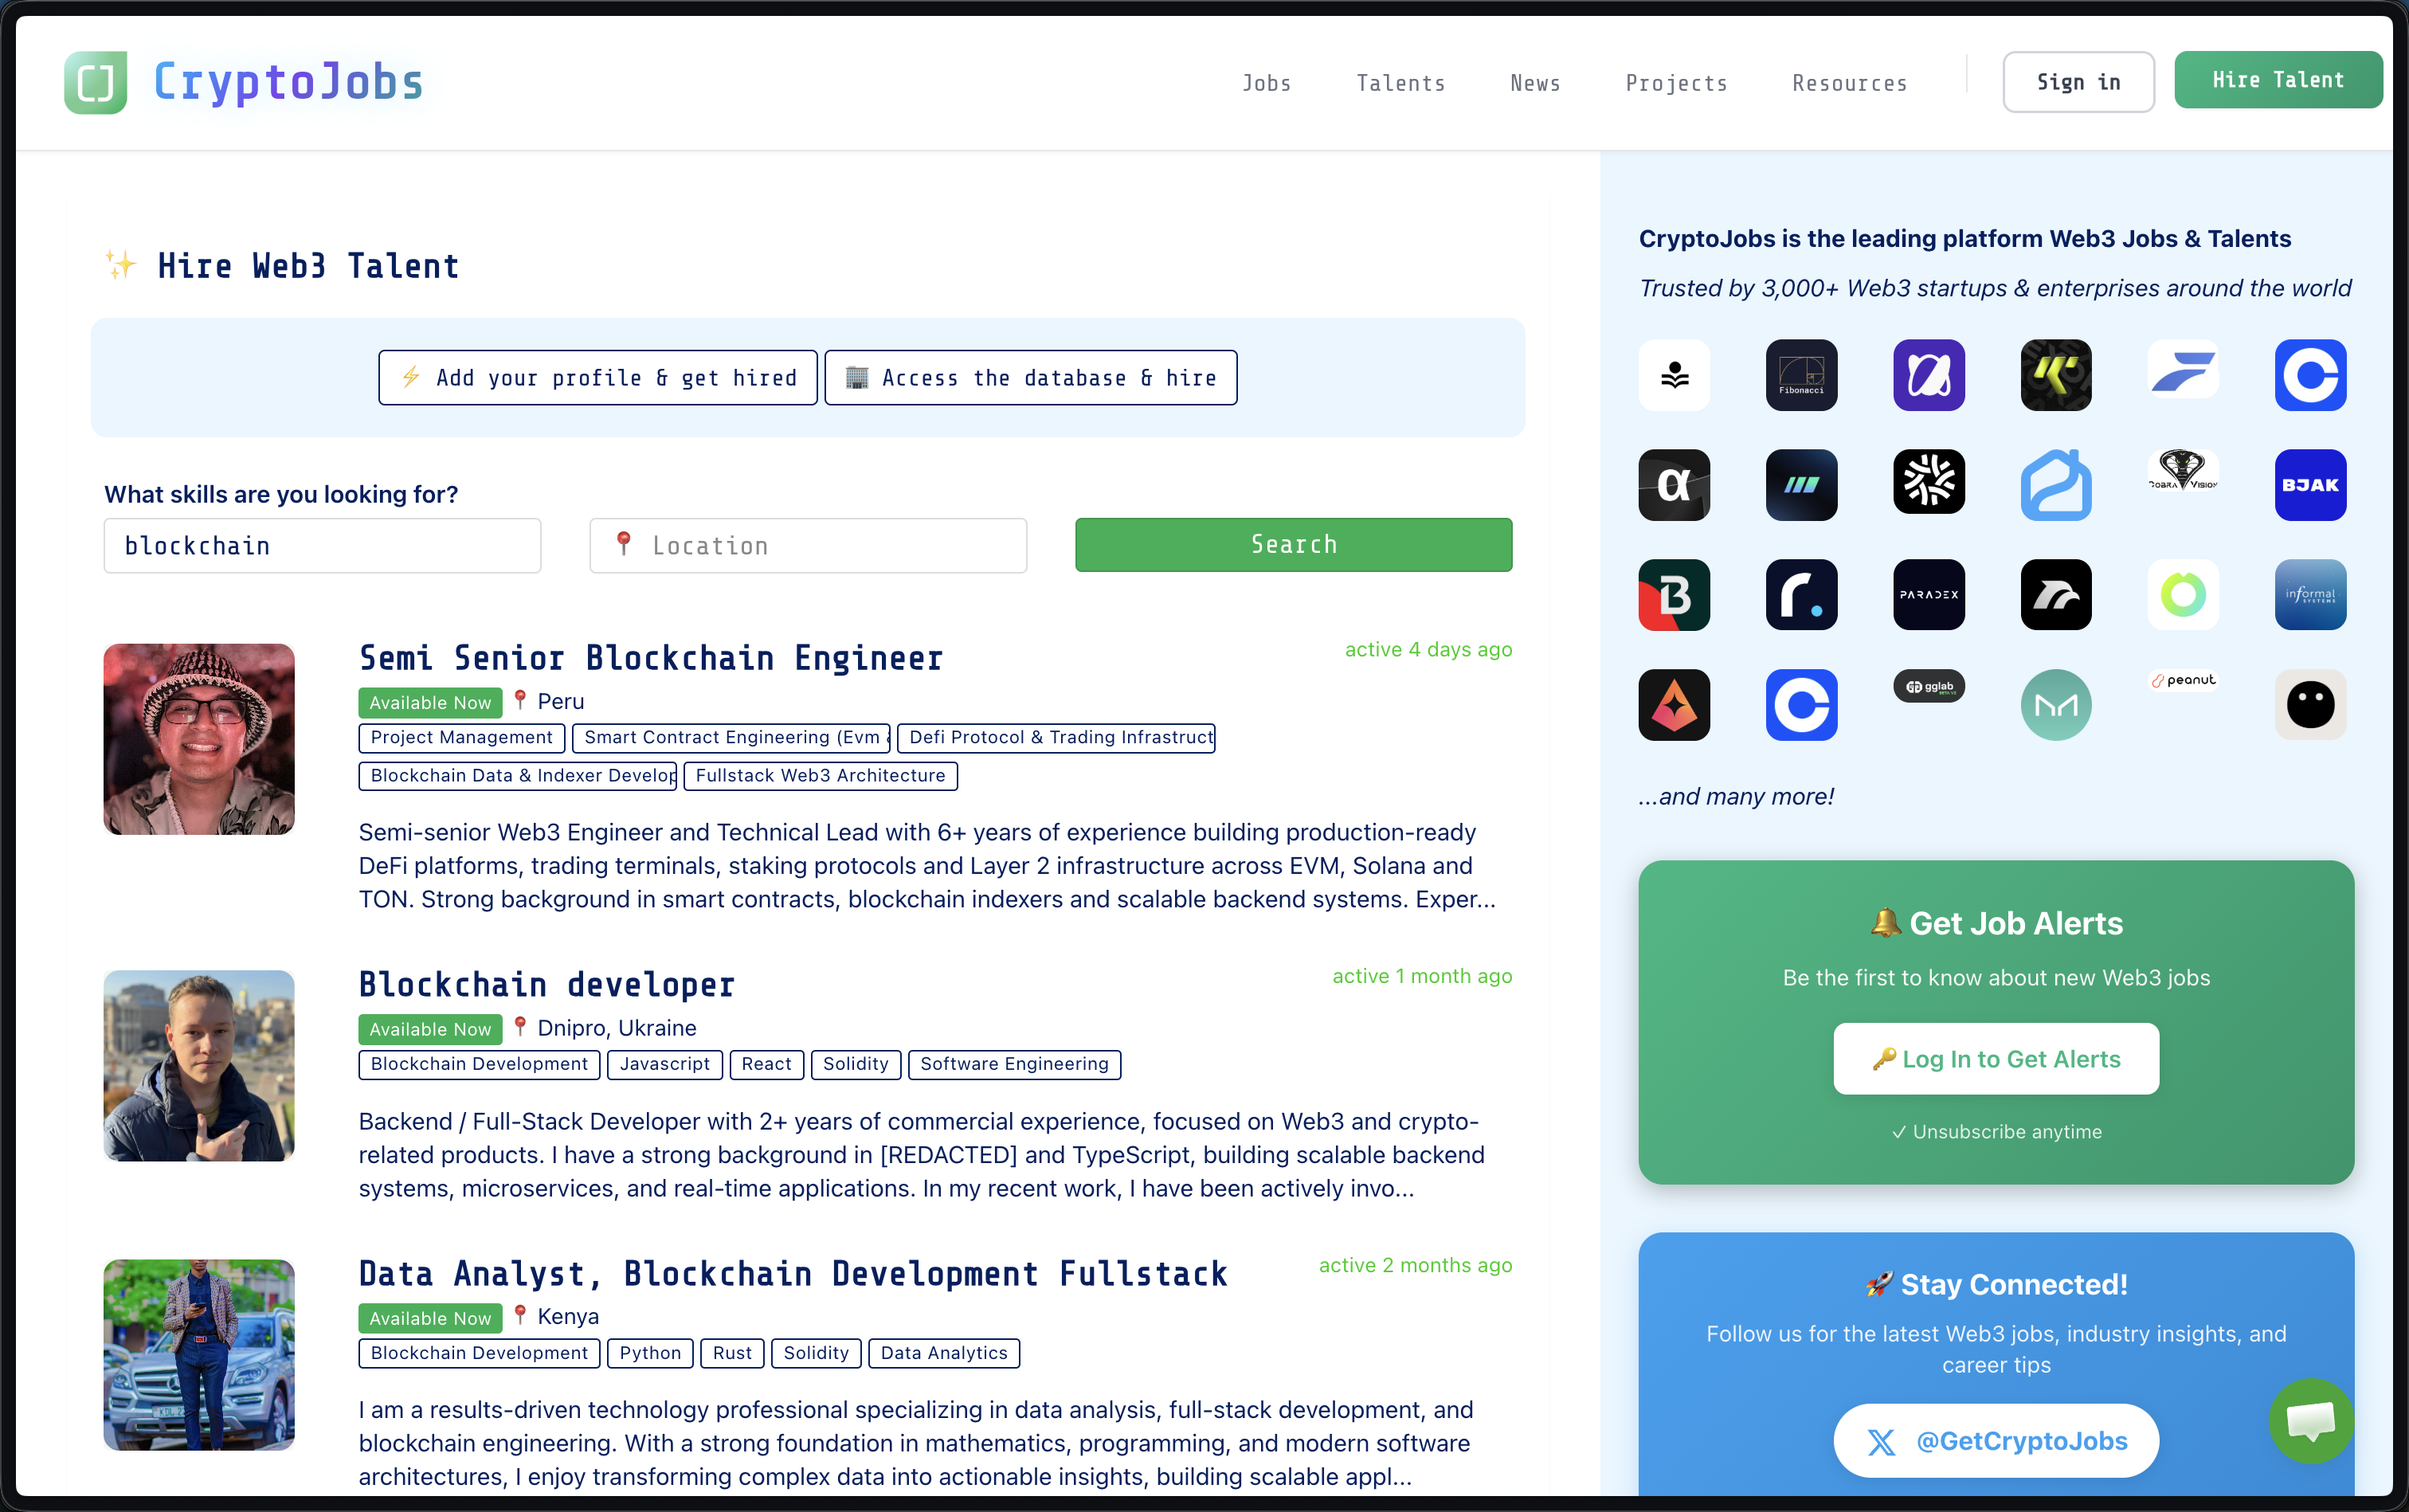The width and height of the screenshot is (2409, 1512).
Task: Click the Defi Protocol & Trading tag
Action: tap(1056, 738)
